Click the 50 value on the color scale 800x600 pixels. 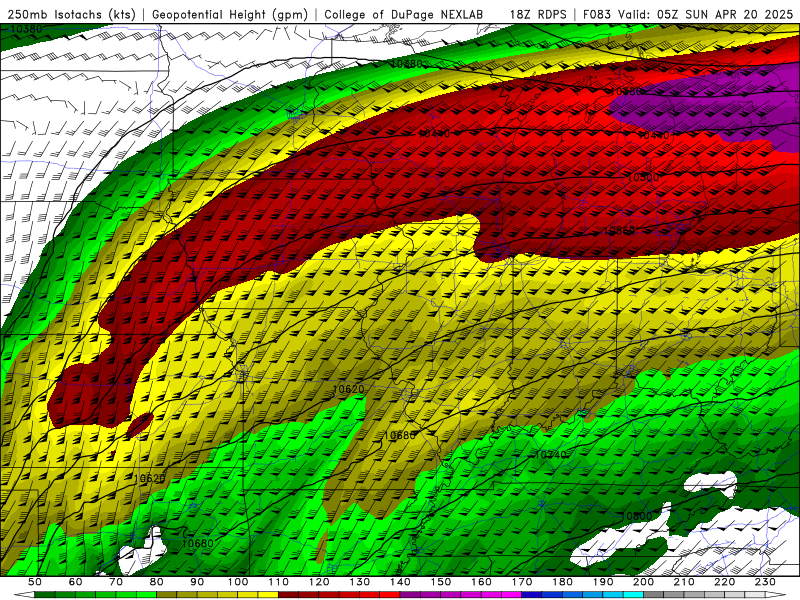[35, 582]
